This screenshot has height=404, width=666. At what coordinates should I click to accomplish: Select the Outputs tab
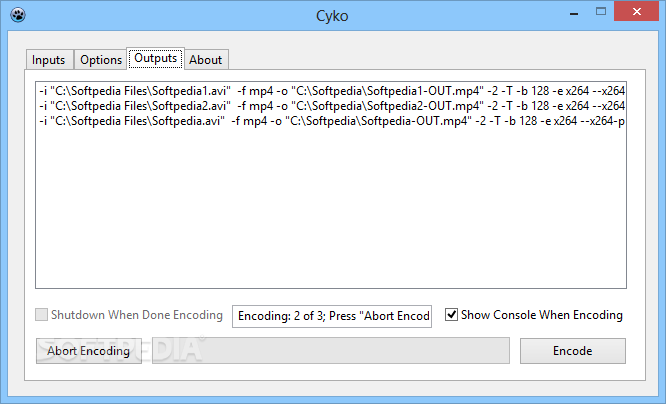click(x=155, y=59)
